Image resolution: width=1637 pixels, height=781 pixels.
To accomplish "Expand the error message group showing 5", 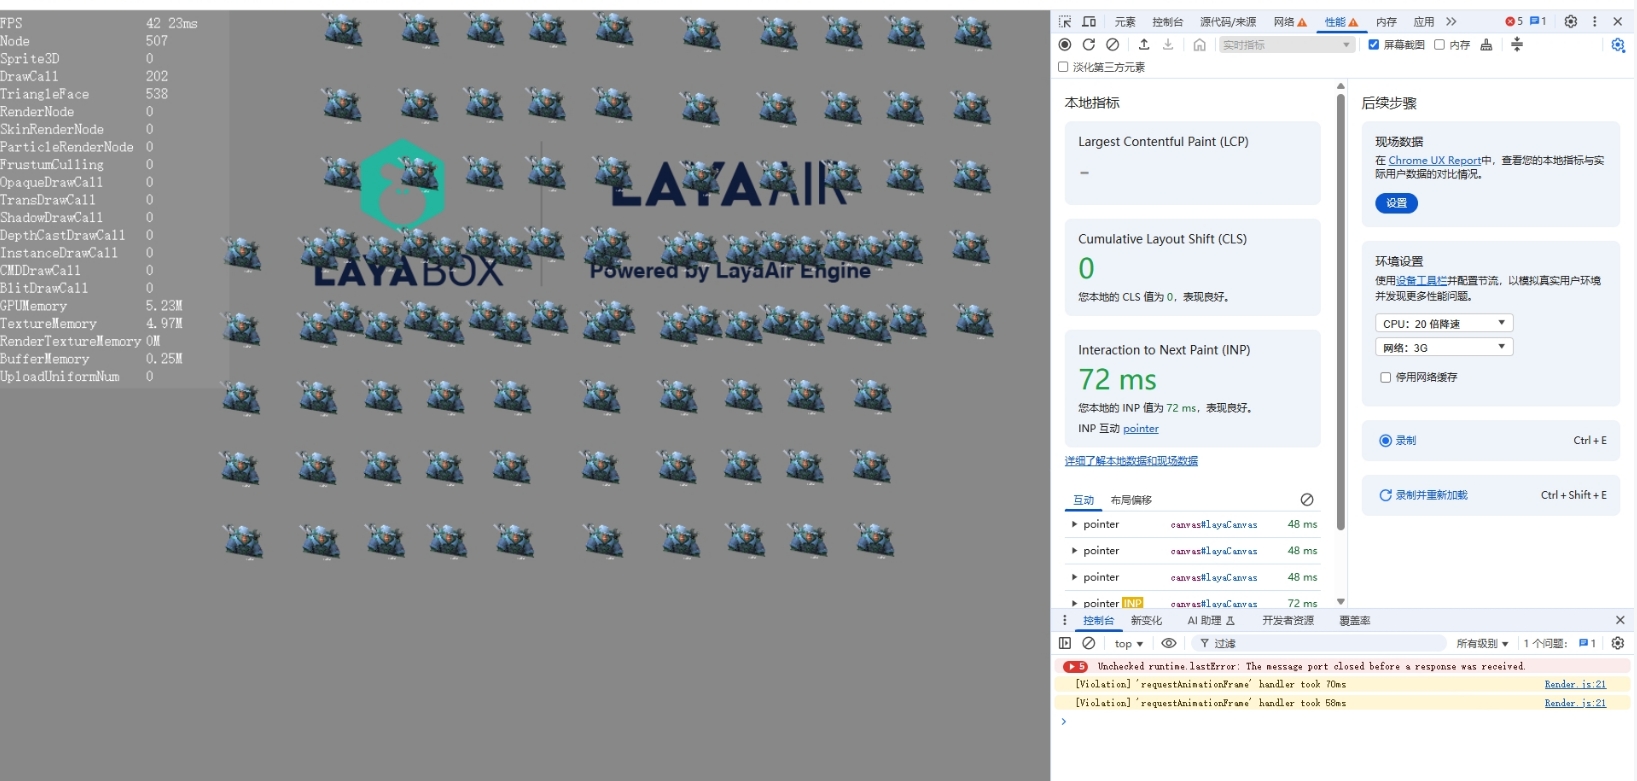I will coord(1075,666).
